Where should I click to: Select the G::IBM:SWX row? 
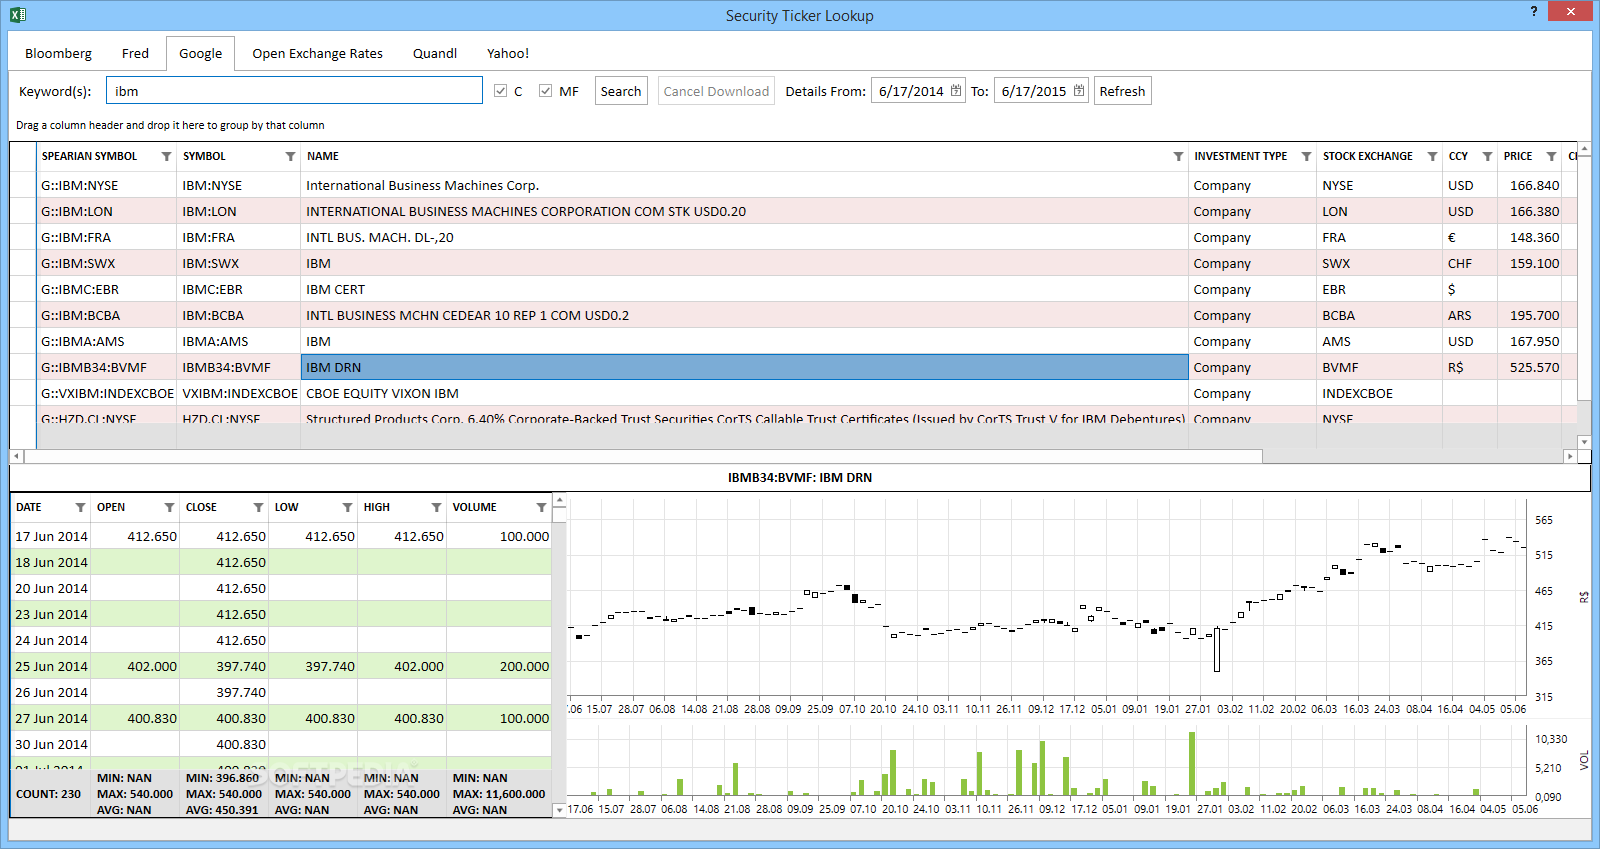pyautogui.click(x=793, y=263)
